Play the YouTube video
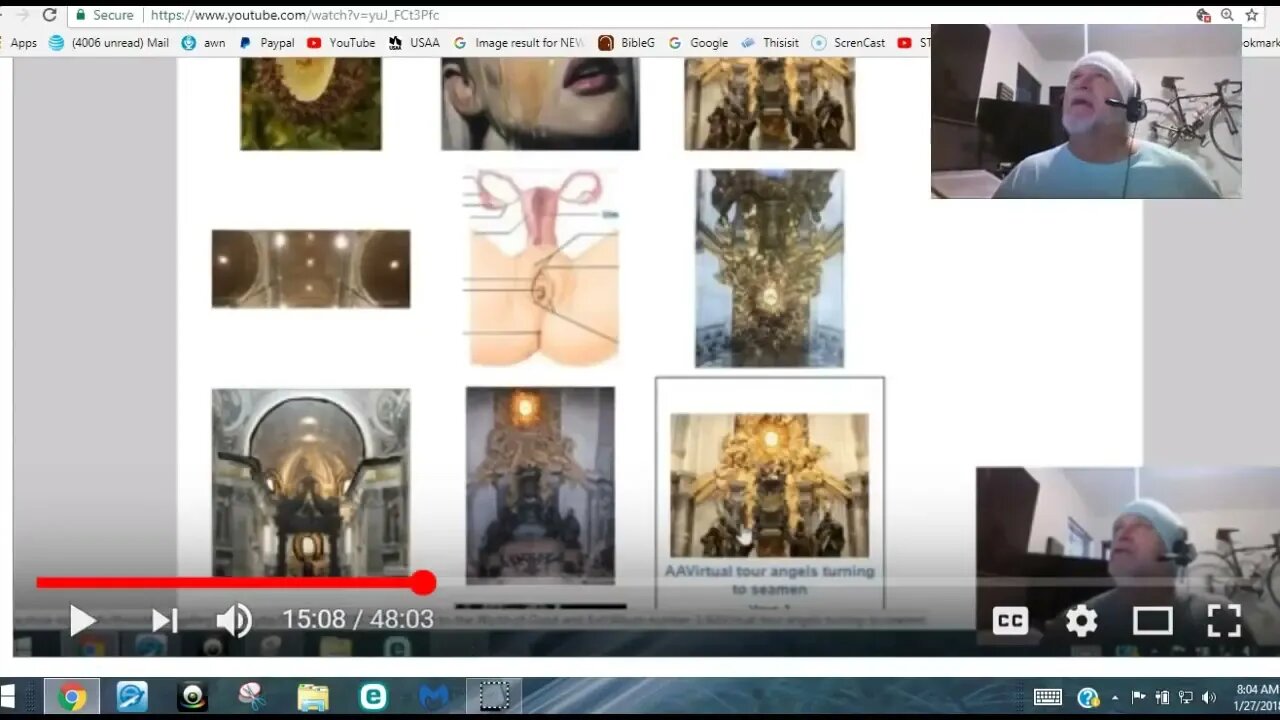 pyautogui.click(x=83, y=620)
